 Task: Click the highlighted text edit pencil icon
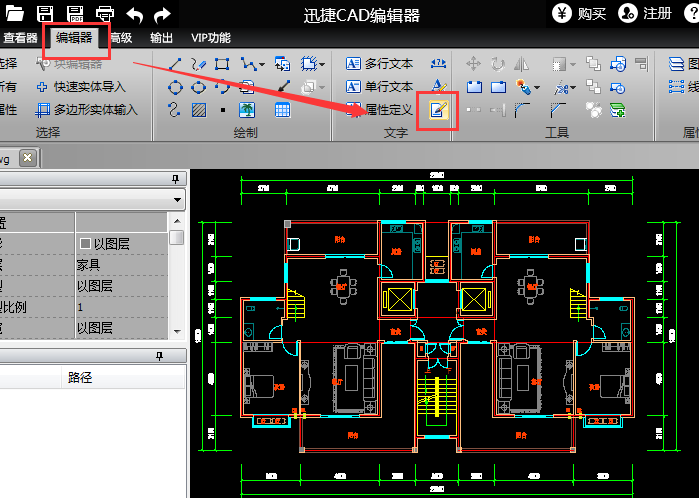click(x=437, y=110)
